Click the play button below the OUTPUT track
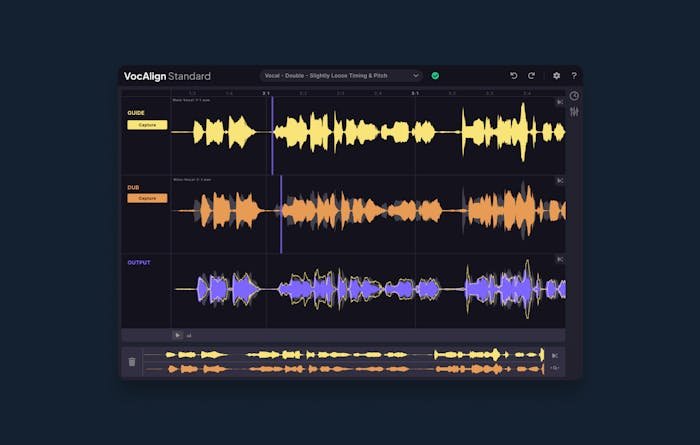700x445 pixels. click(x=177, y=335)
